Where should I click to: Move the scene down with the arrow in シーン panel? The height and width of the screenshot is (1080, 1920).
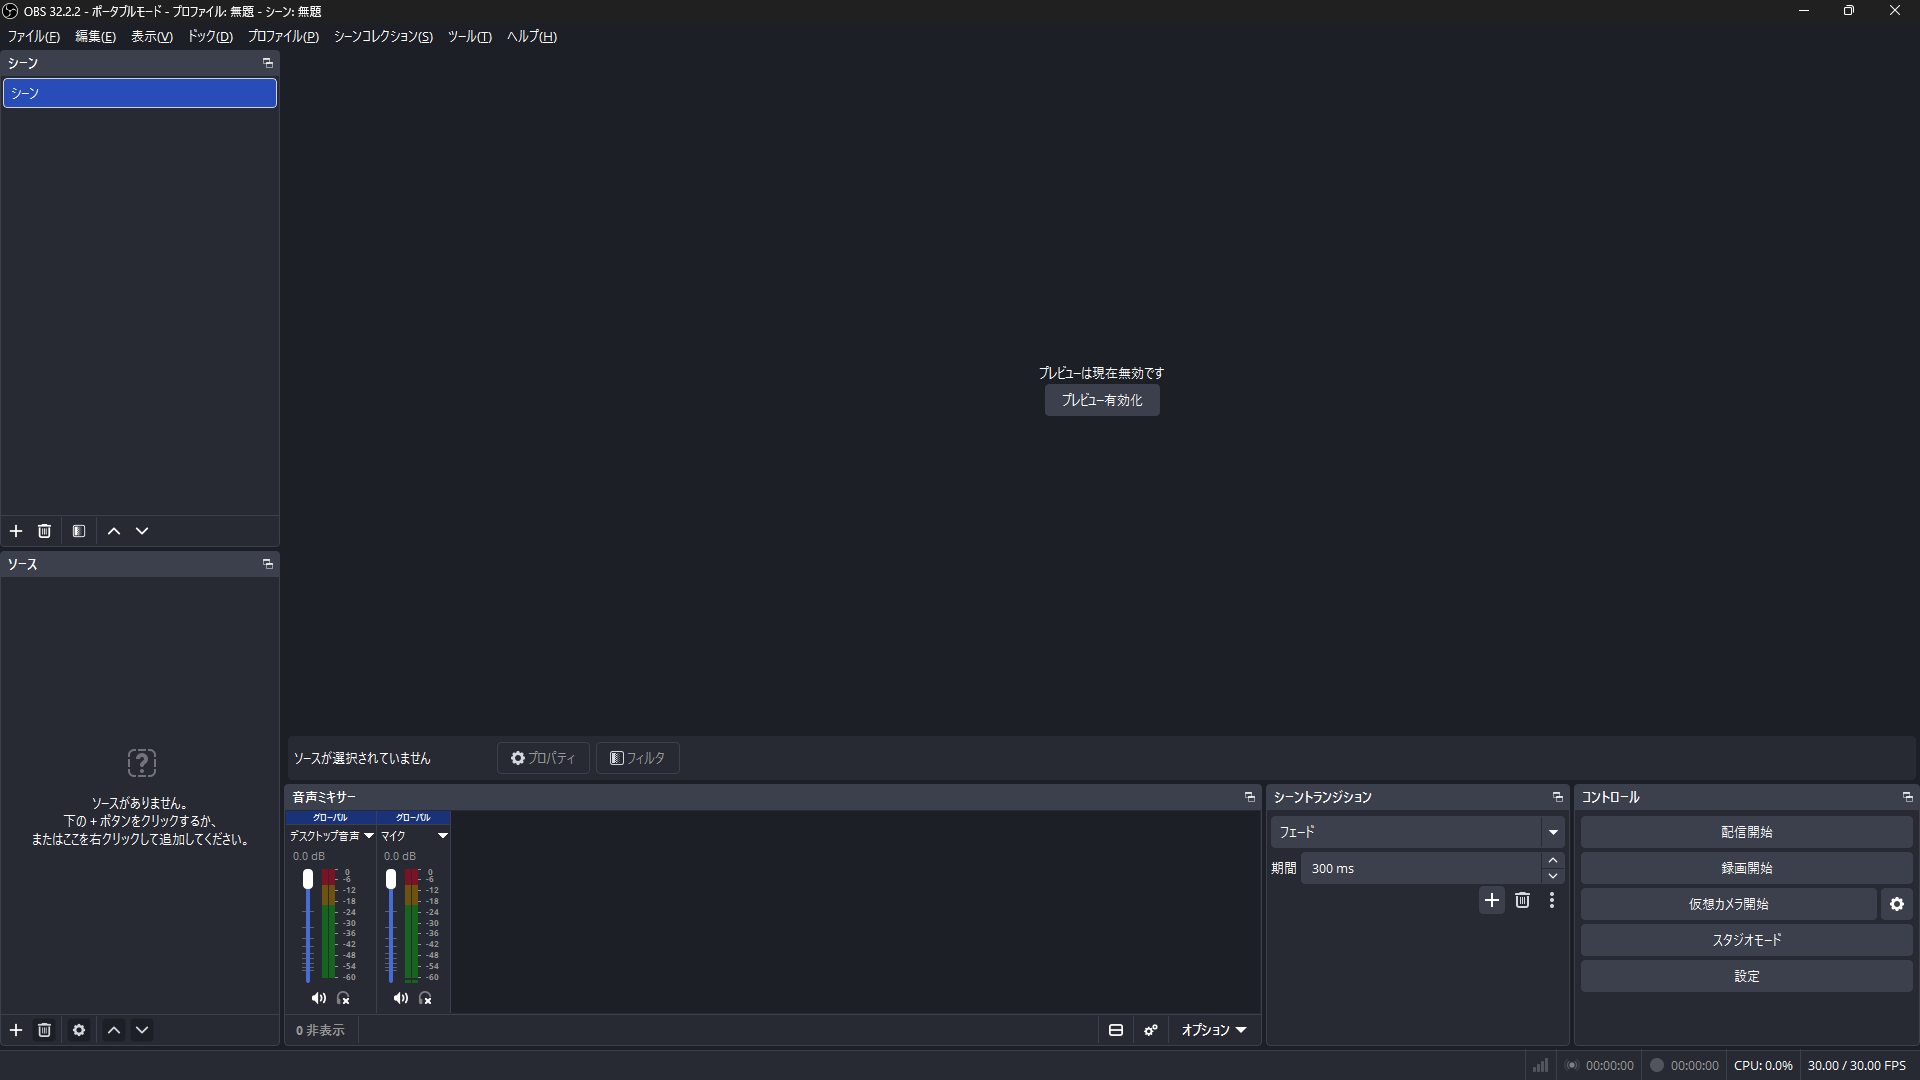(142, 531)
